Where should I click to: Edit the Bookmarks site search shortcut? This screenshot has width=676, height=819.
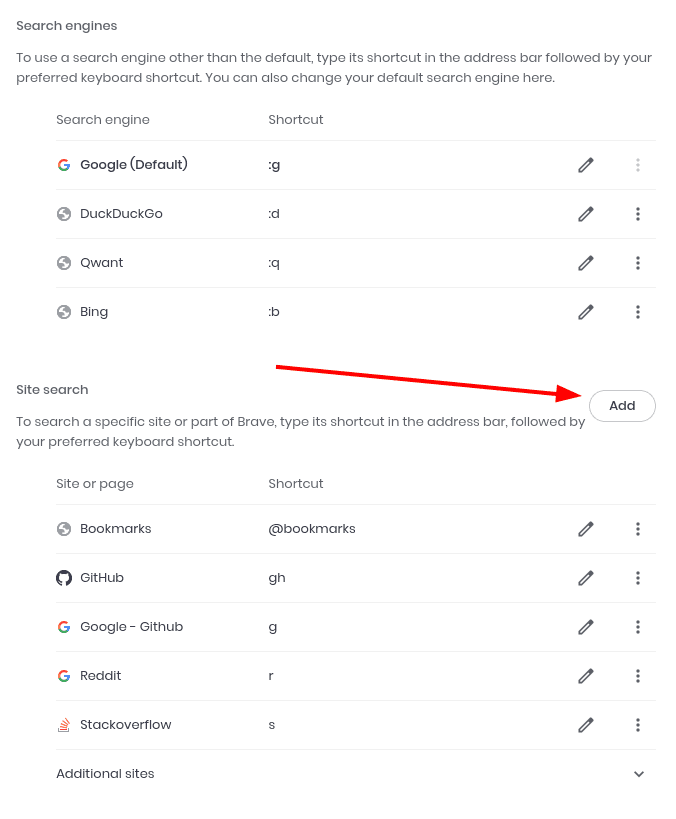[586, 529]
